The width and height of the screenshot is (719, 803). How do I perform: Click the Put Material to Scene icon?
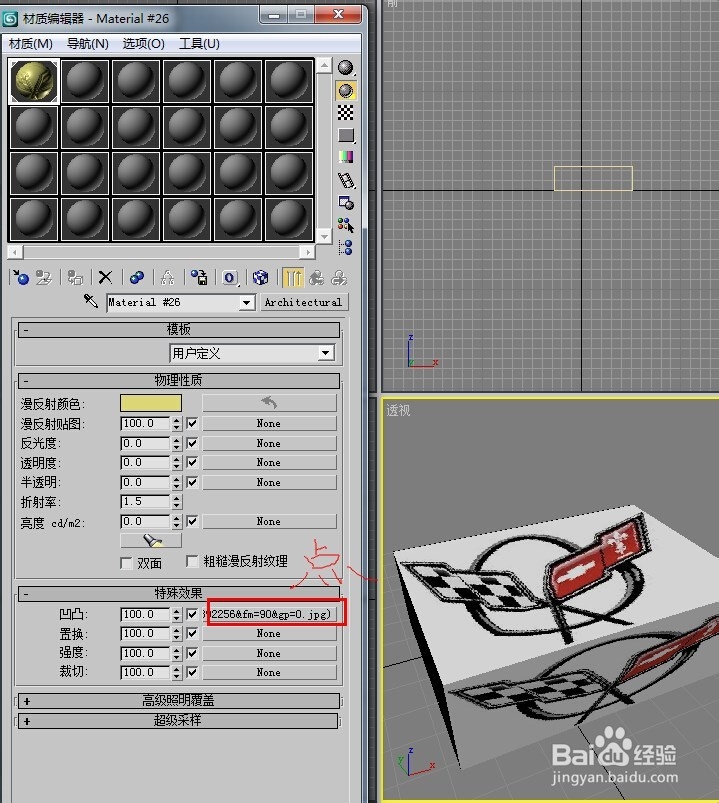tap(44, 278)
